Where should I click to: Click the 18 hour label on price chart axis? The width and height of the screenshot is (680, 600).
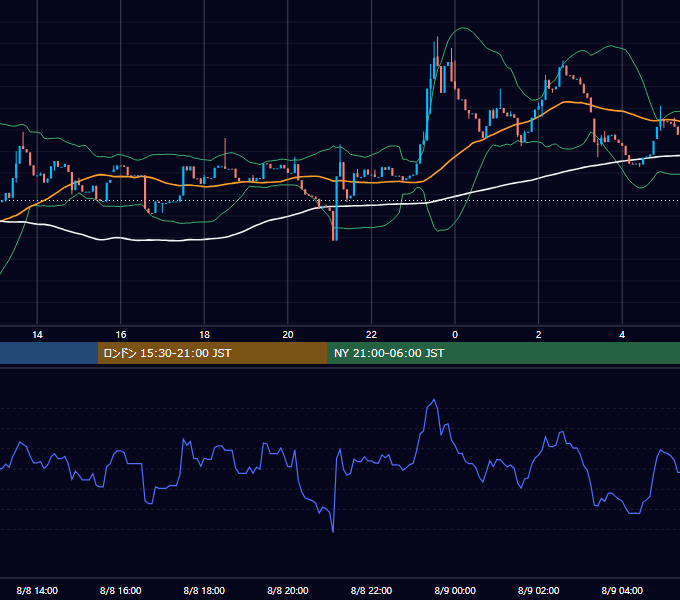click(x=204, y=335)
